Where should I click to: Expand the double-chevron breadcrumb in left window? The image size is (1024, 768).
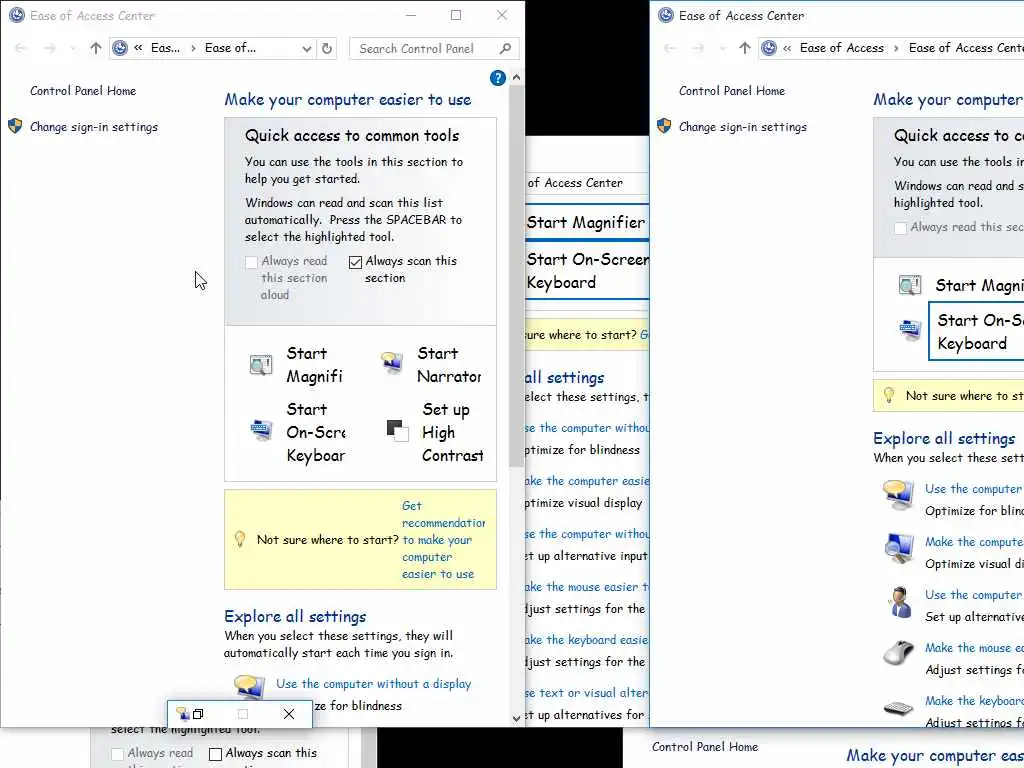click(x=138, y=48)
